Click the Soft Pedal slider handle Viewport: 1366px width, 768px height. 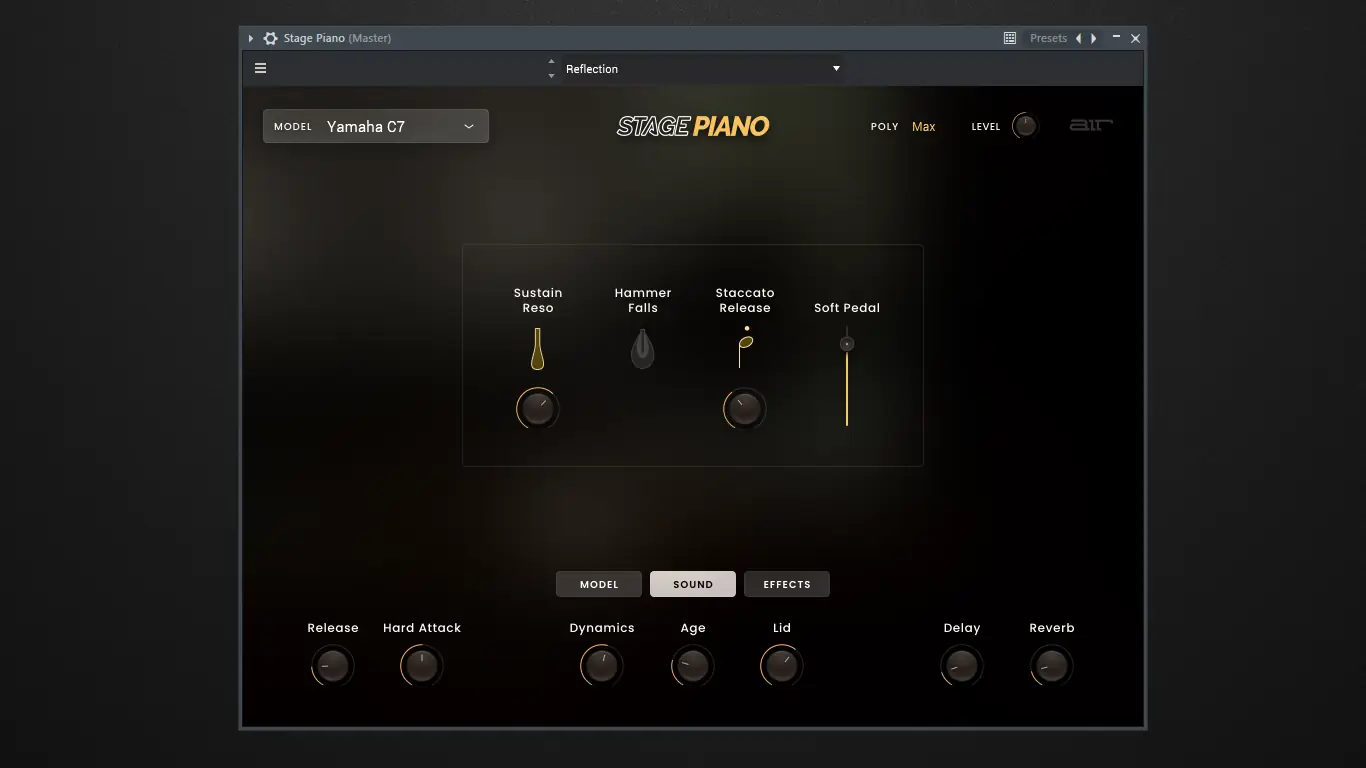pyautogui.click(x=847, y=344)
